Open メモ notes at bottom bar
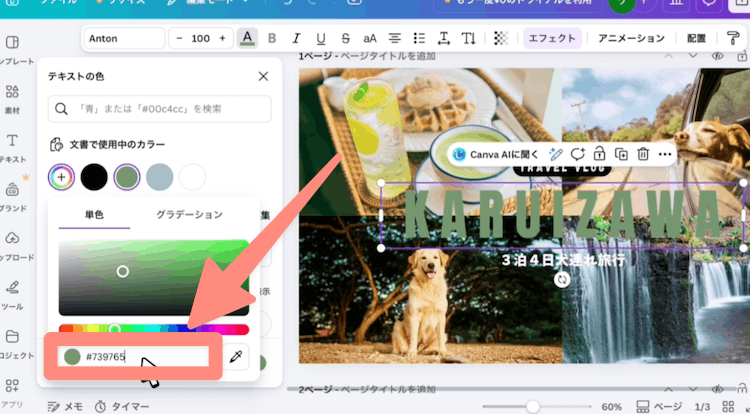750x414 pixels. tap(65, 407)
